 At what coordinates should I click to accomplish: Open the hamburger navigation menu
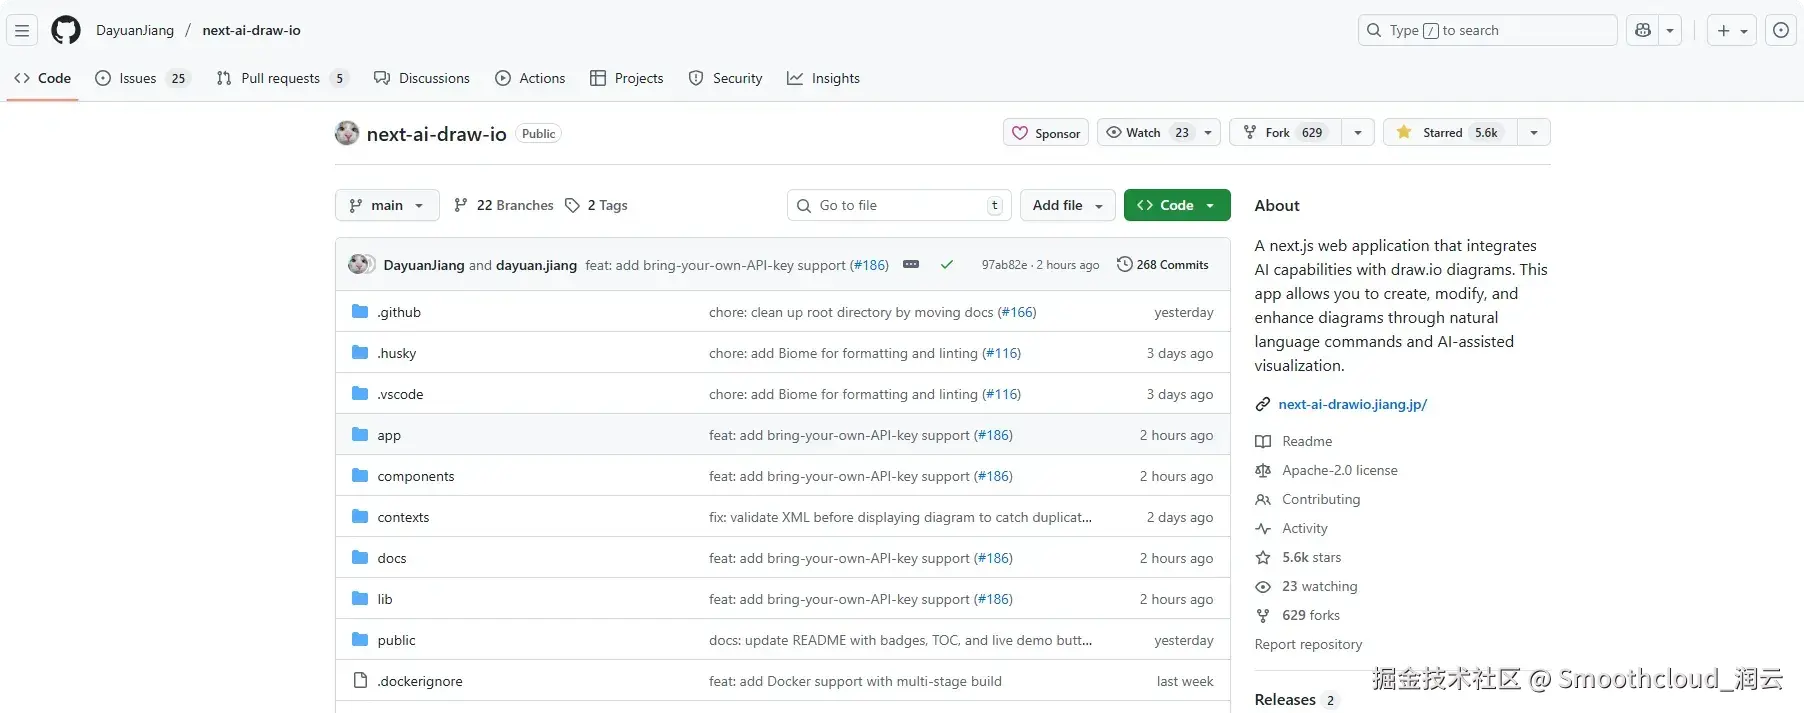22,30
